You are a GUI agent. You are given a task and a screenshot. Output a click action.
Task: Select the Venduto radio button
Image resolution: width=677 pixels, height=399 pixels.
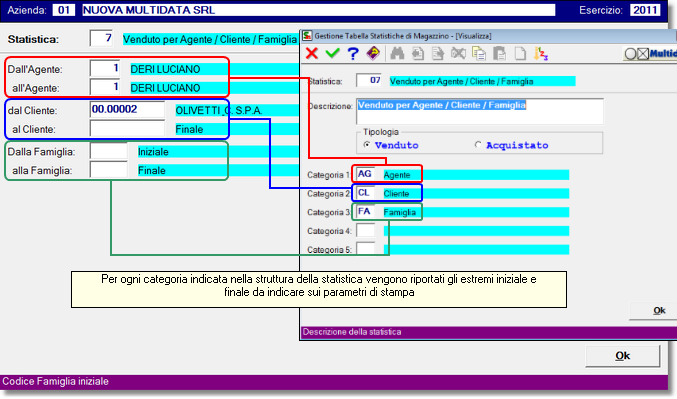click(367, 145)
